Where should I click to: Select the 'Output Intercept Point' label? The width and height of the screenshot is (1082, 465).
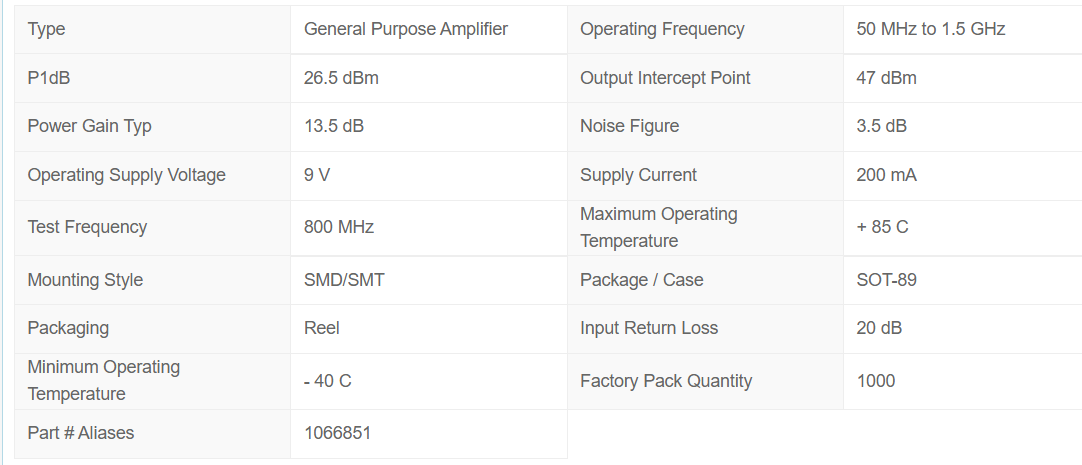click(665, 78)
